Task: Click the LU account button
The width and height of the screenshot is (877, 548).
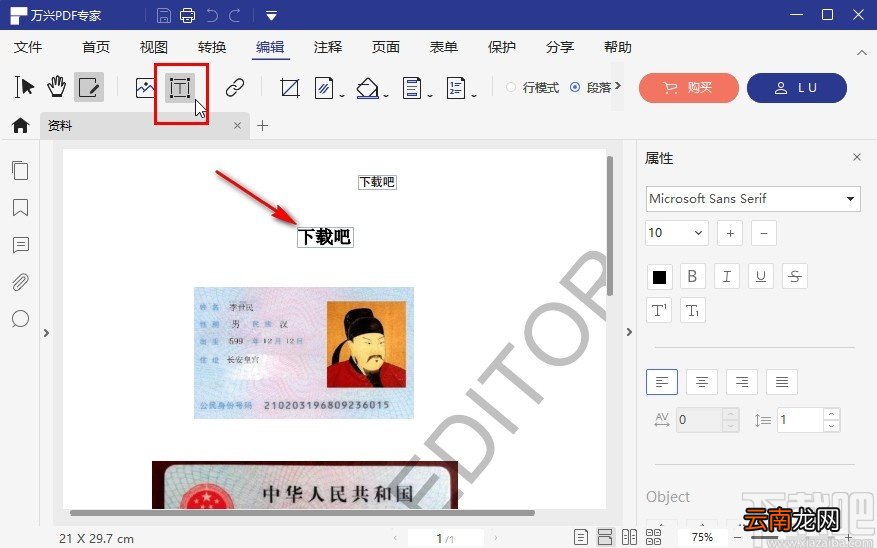Action: [x=796, y=88]
